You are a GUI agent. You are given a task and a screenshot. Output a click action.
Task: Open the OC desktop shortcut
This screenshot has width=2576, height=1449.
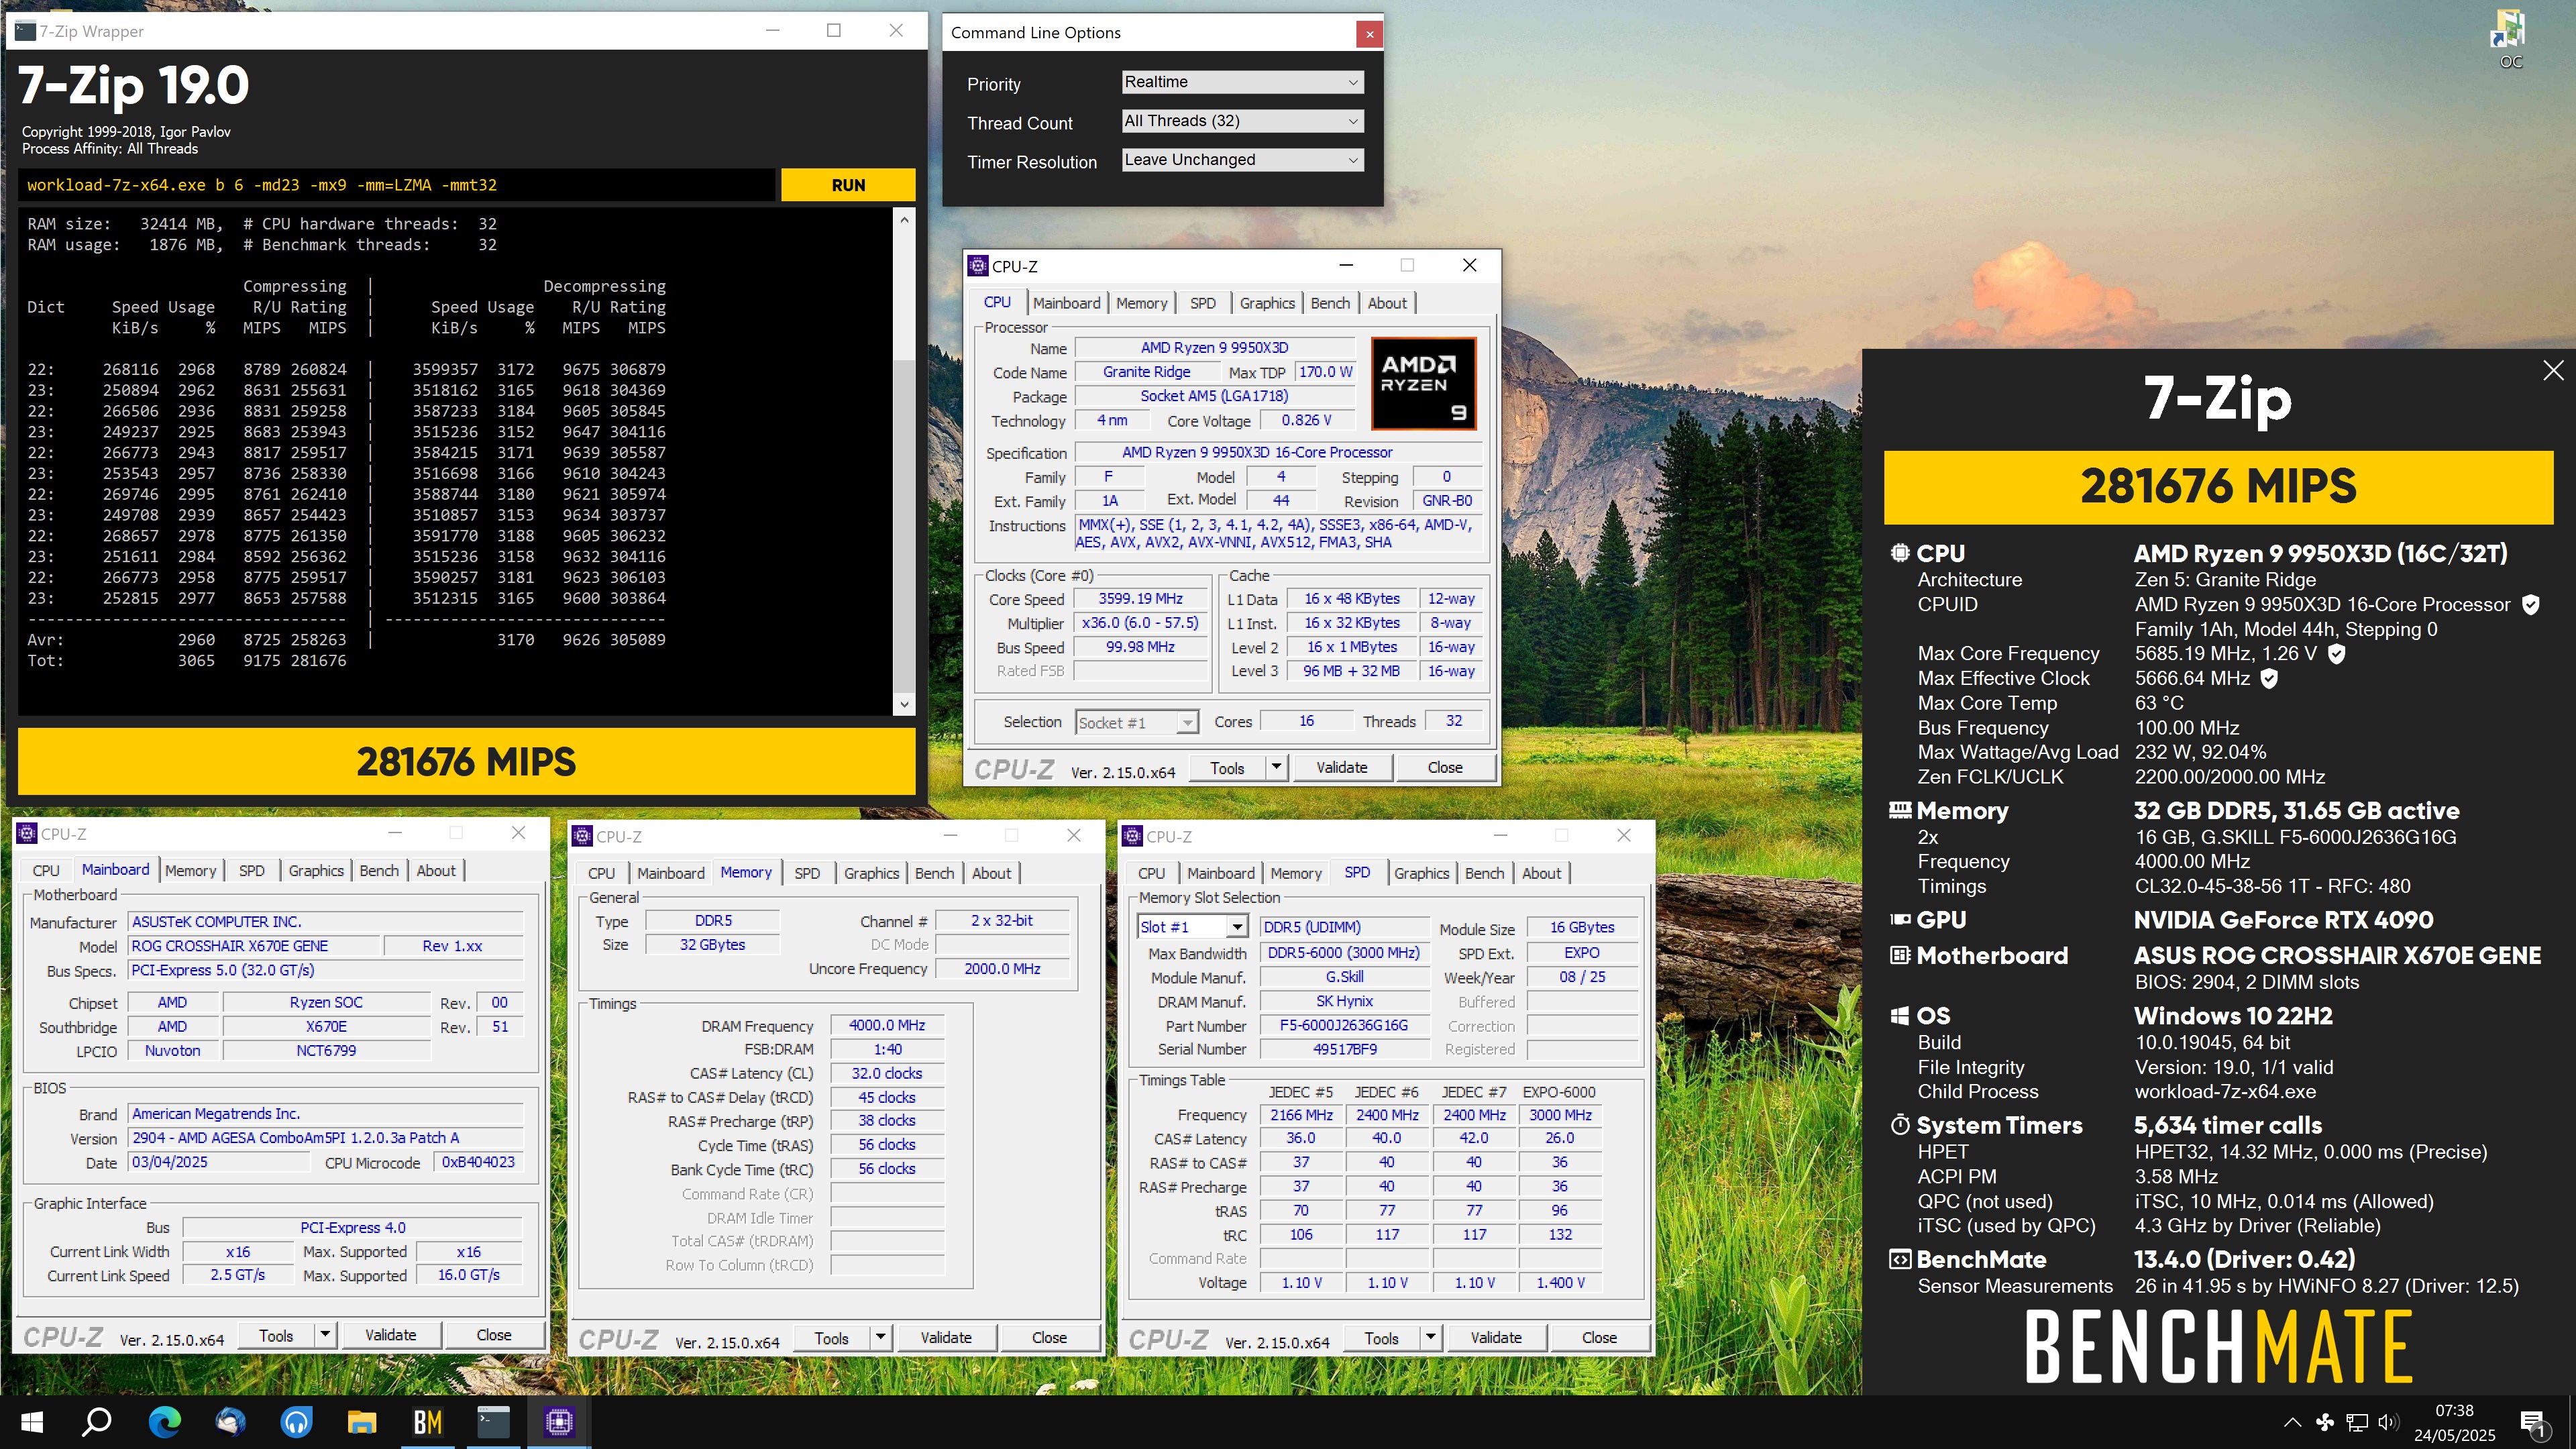click(2510, 39)
